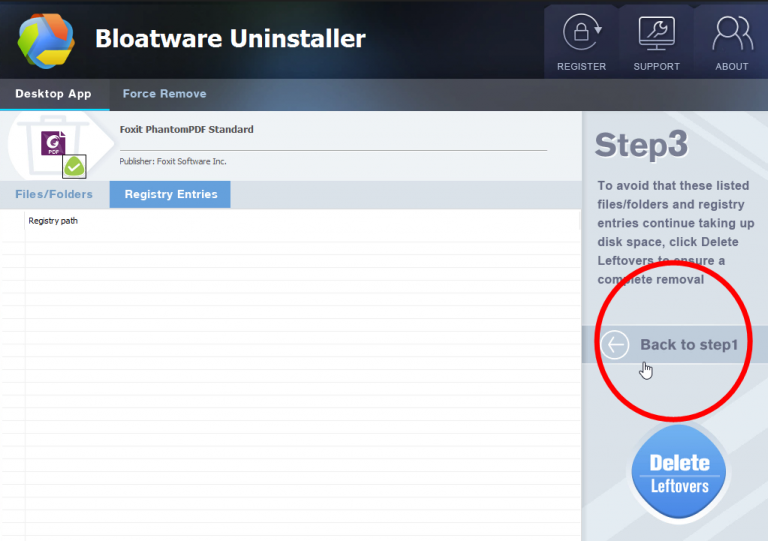The width and height of the screenshot is (768, 541).
Task: Click the Back to step1 text
Action: [x=688, y=345]
